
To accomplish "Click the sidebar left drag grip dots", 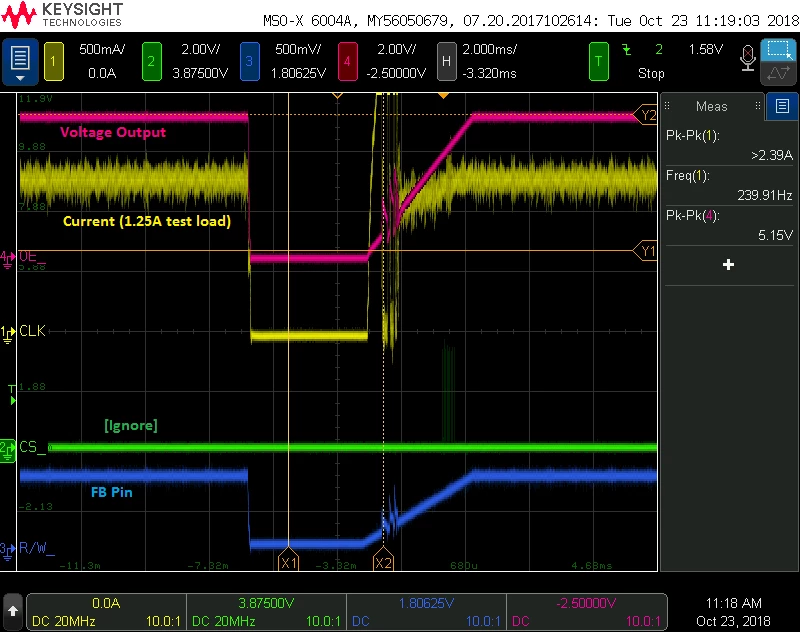I will pyautogui.click(x=667, y=106).
